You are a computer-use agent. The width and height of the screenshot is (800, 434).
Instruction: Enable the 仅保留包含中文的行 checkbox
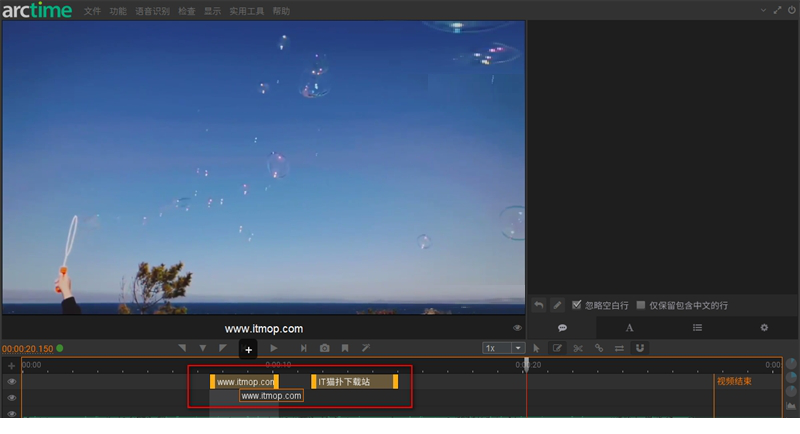point(641,304)
